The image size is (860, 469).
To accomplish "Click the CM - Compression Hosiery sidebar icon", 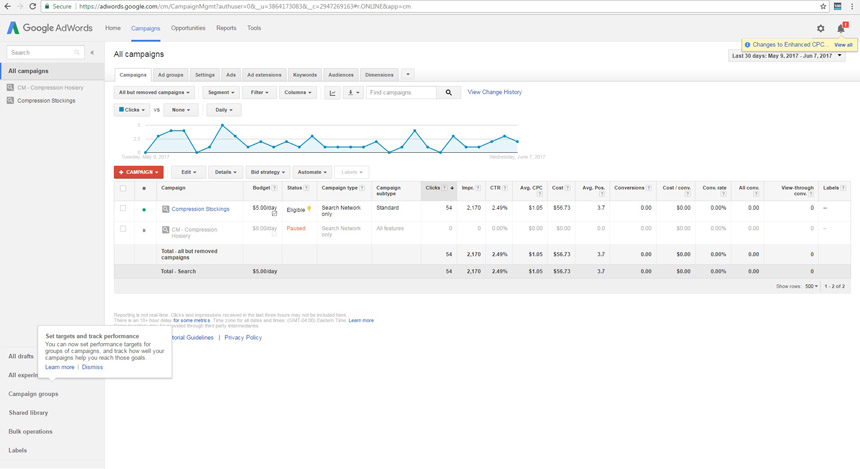I will (10, 87).
